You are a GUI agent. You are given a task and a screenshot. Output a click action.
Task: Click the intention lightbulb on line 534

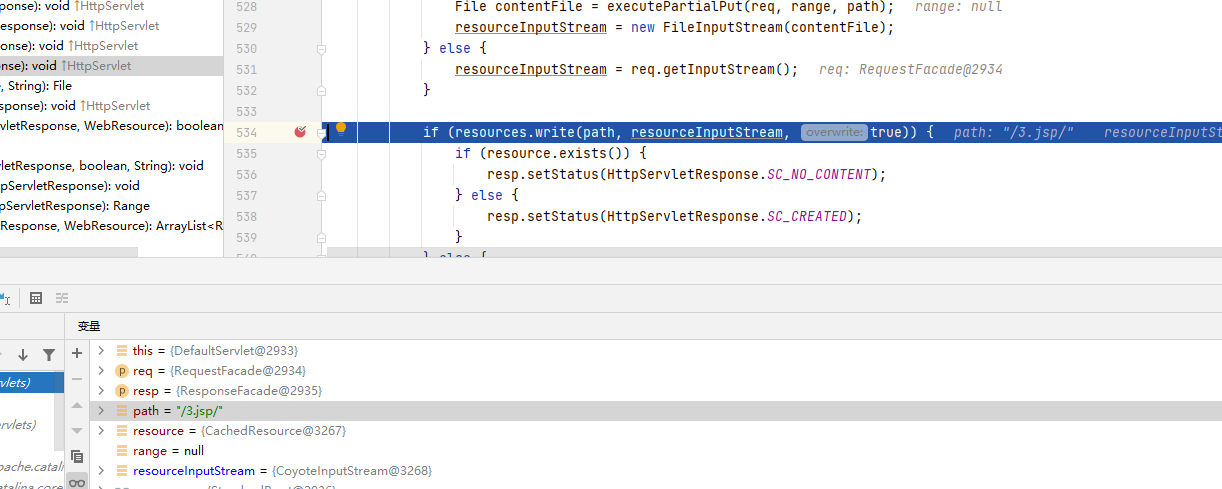pos(340,129)
